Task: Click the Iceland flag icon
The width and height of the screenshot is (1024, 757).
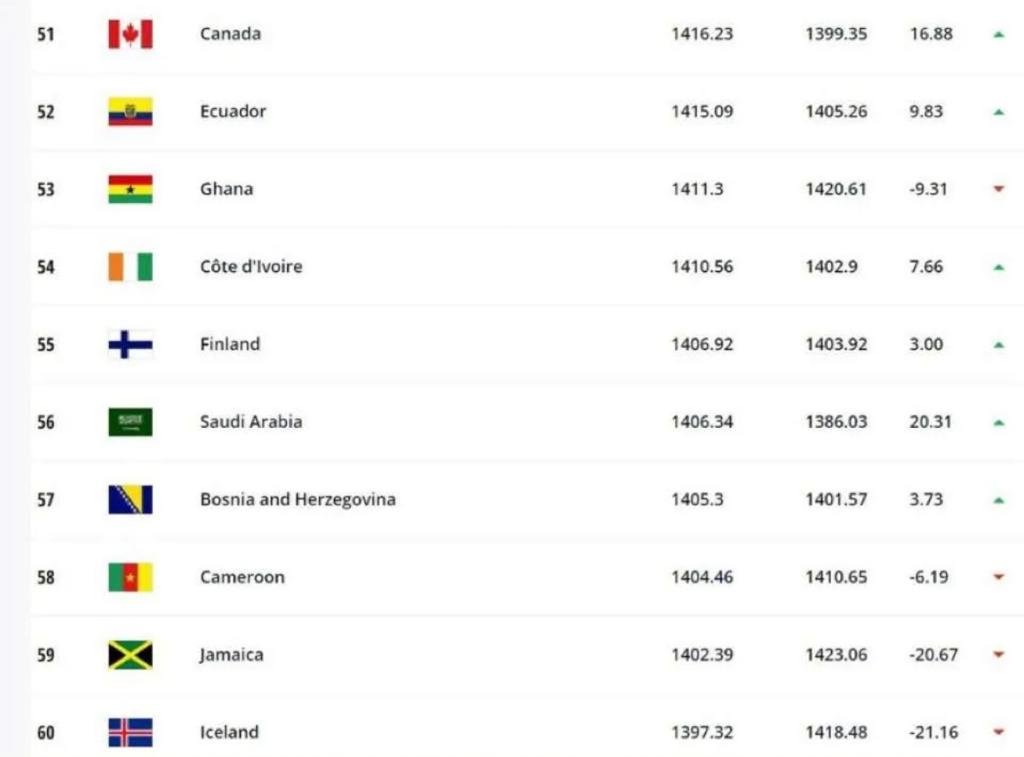Action: coord(130,732)
